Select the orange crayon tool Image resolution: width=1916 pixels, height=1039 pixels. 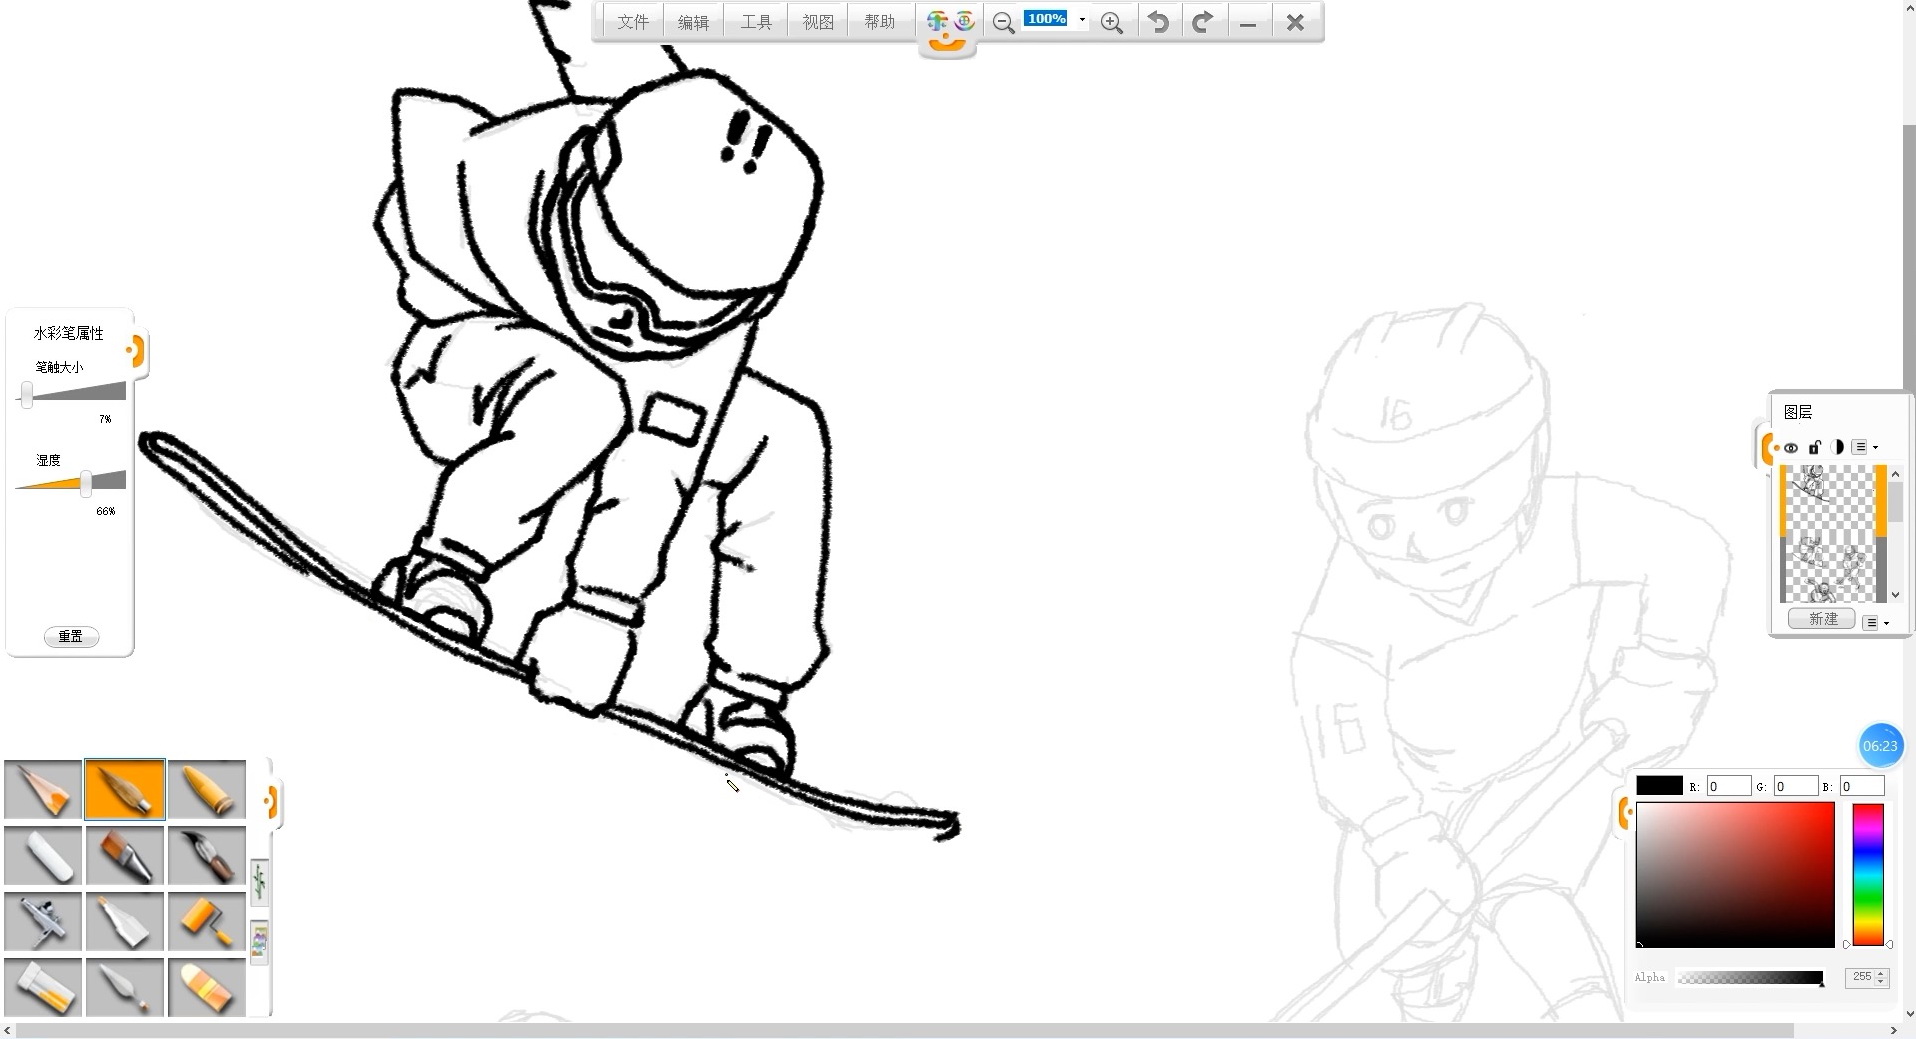[x=206, y=790]
